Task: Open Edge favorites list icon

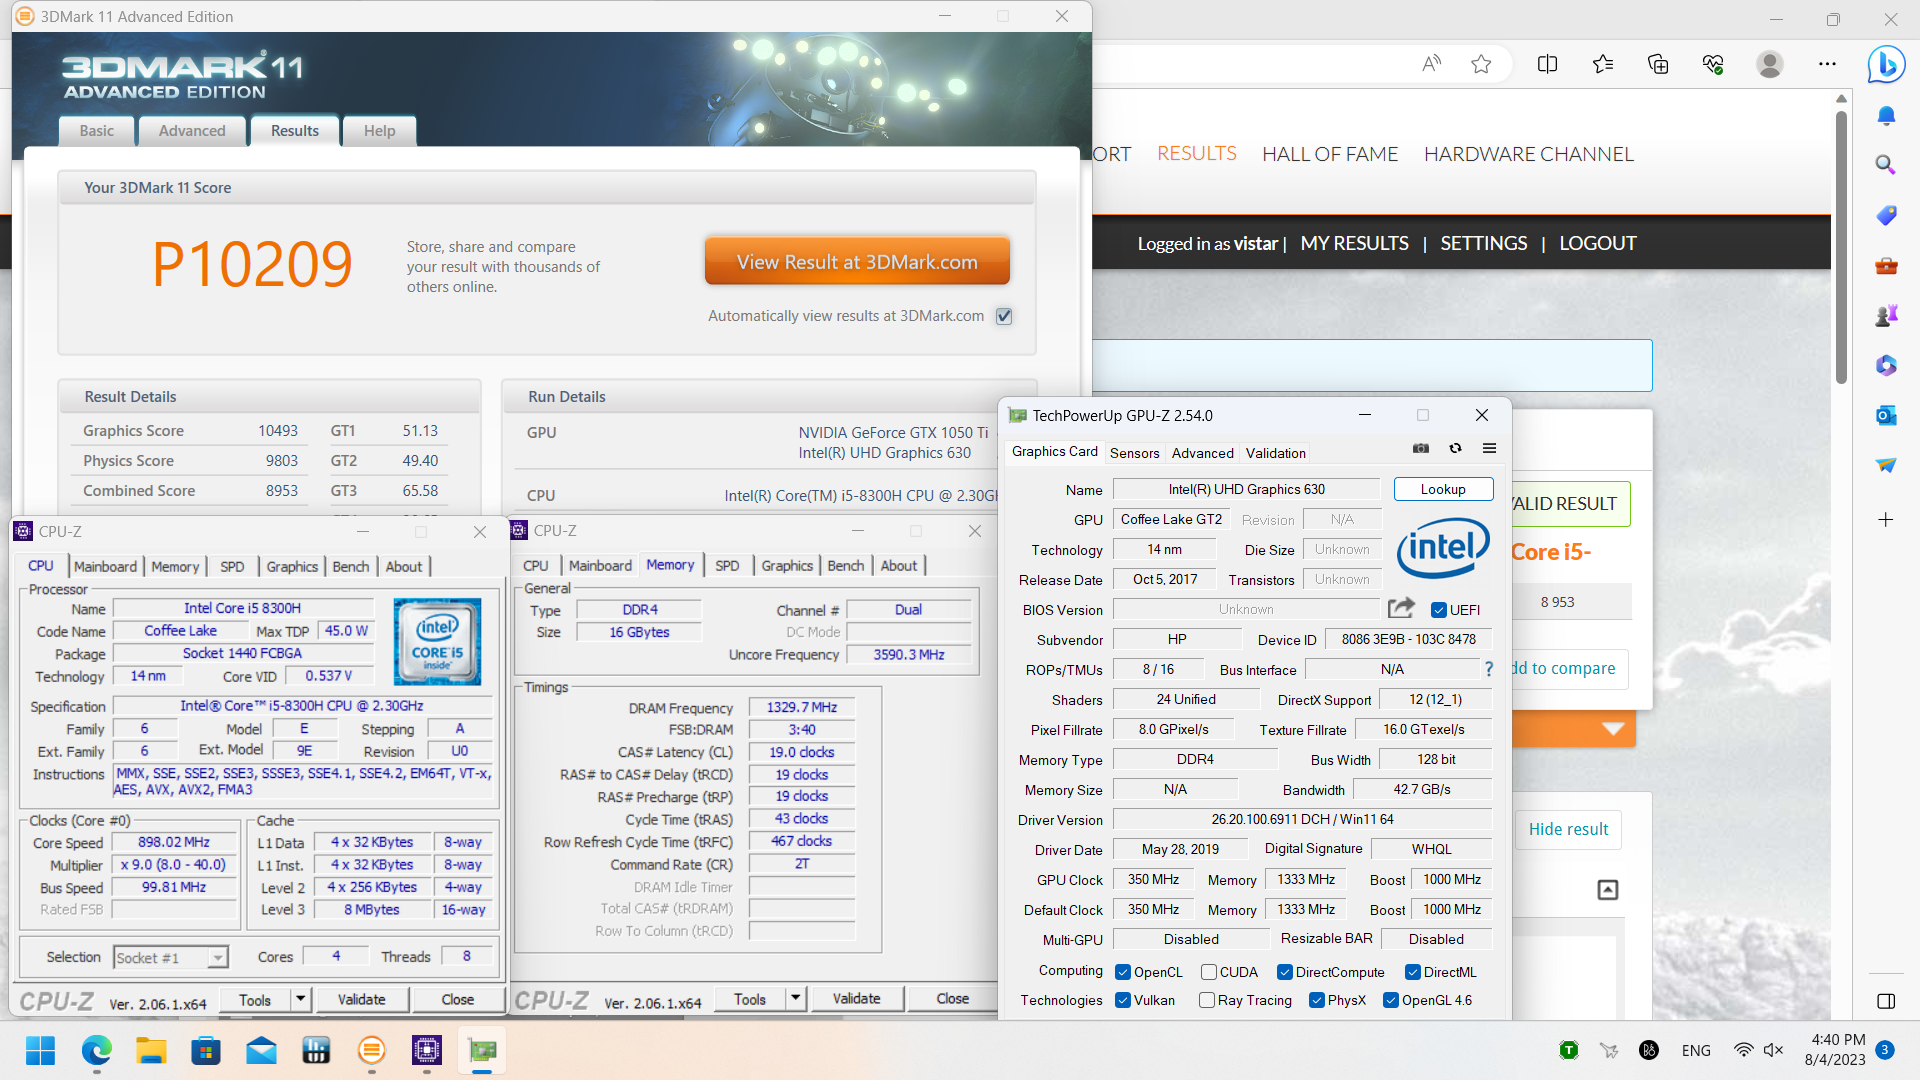Action: click(x=1603, y=64)
